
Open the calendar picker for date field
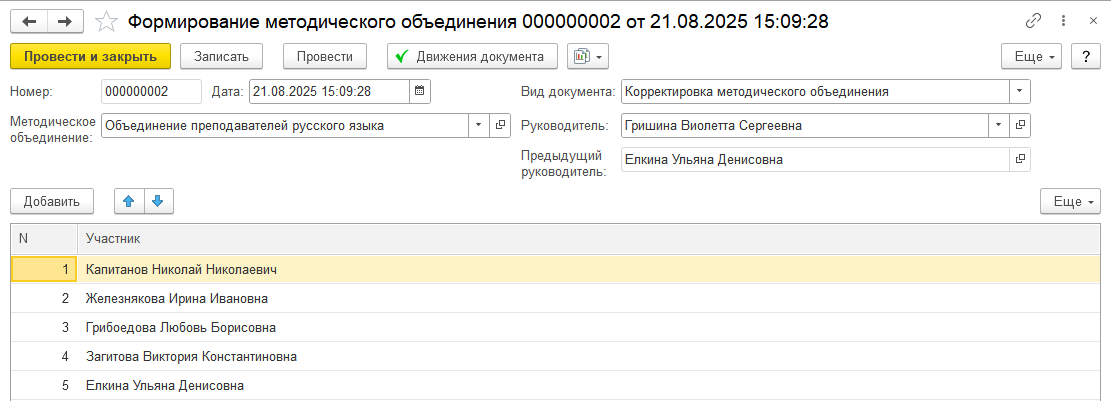pos(420,91)
